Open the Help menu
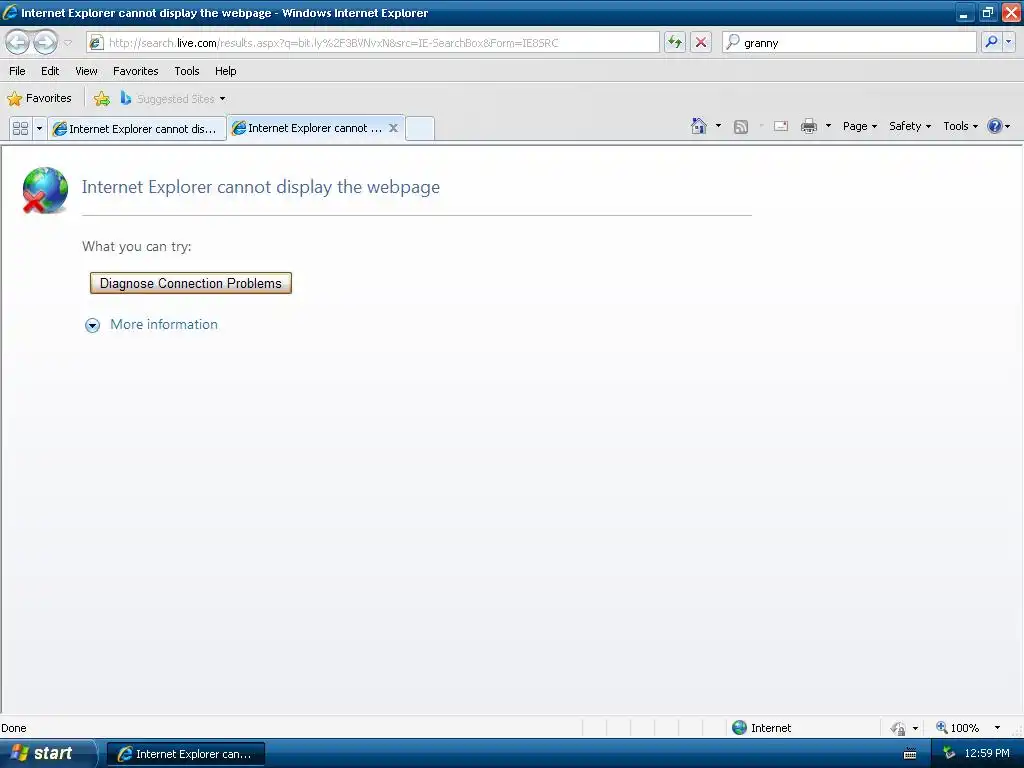This screenshot has height=768, width=1024. click(225, 71)
